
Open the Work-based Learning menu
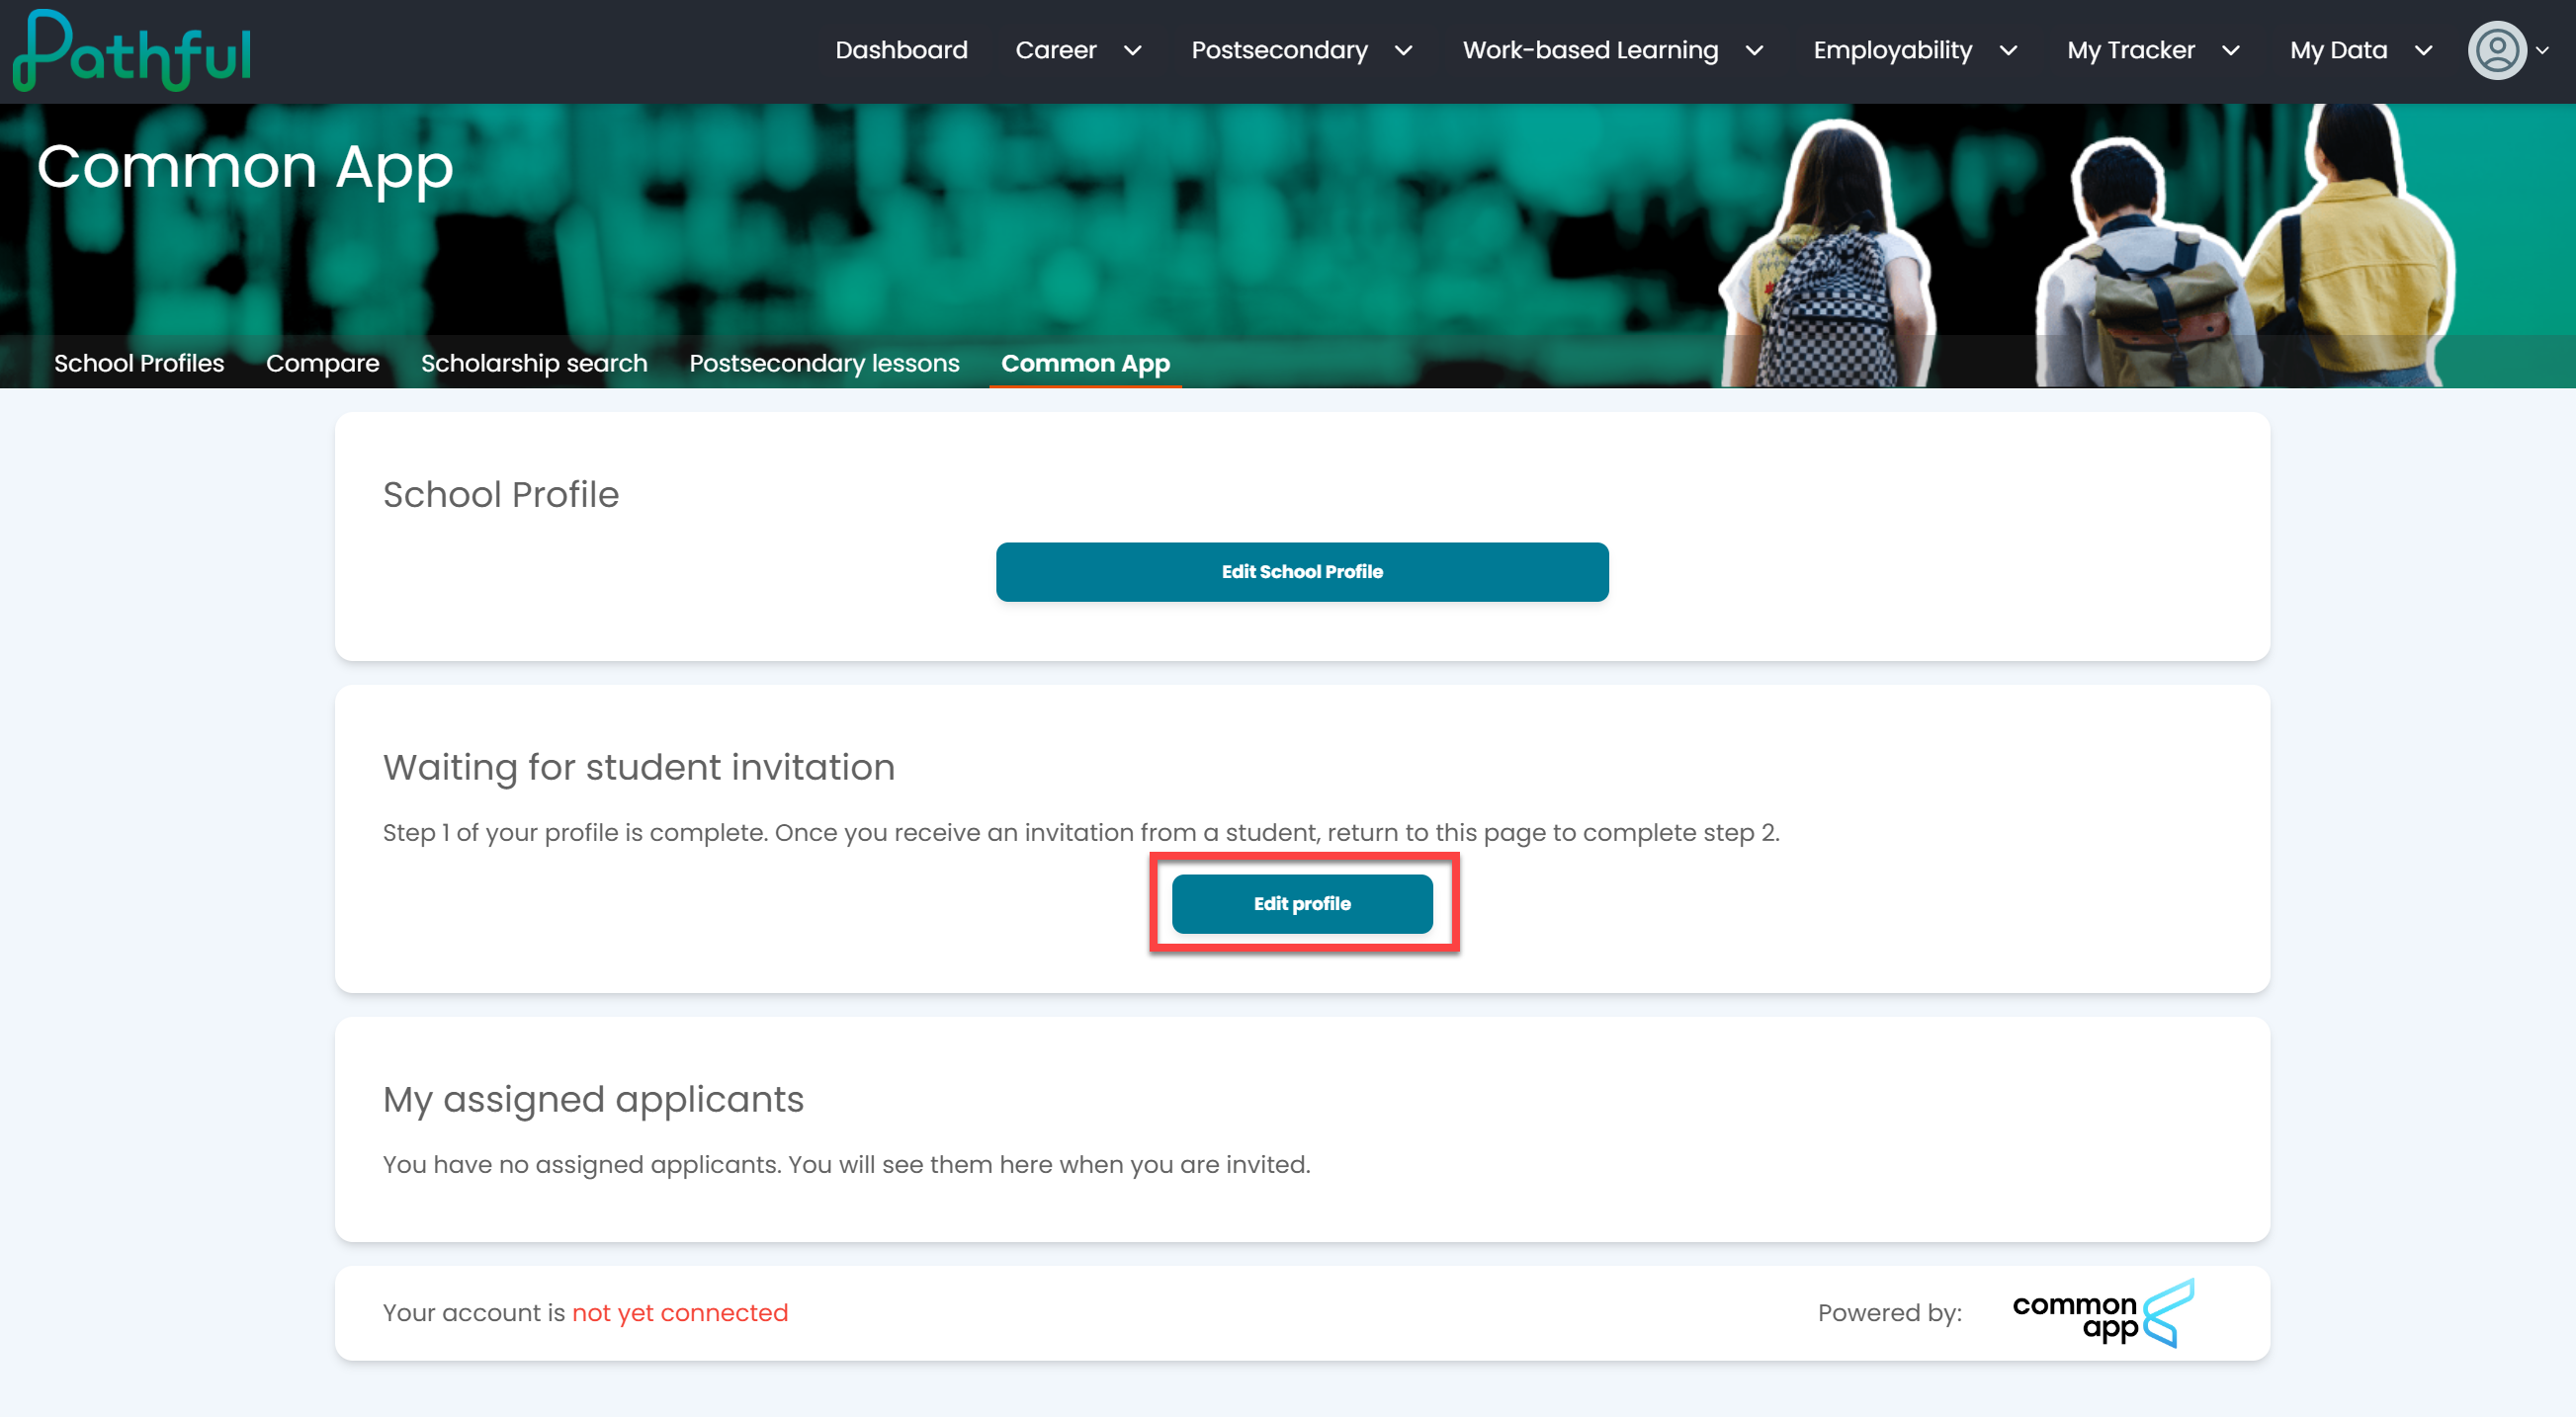point(1590,50)
